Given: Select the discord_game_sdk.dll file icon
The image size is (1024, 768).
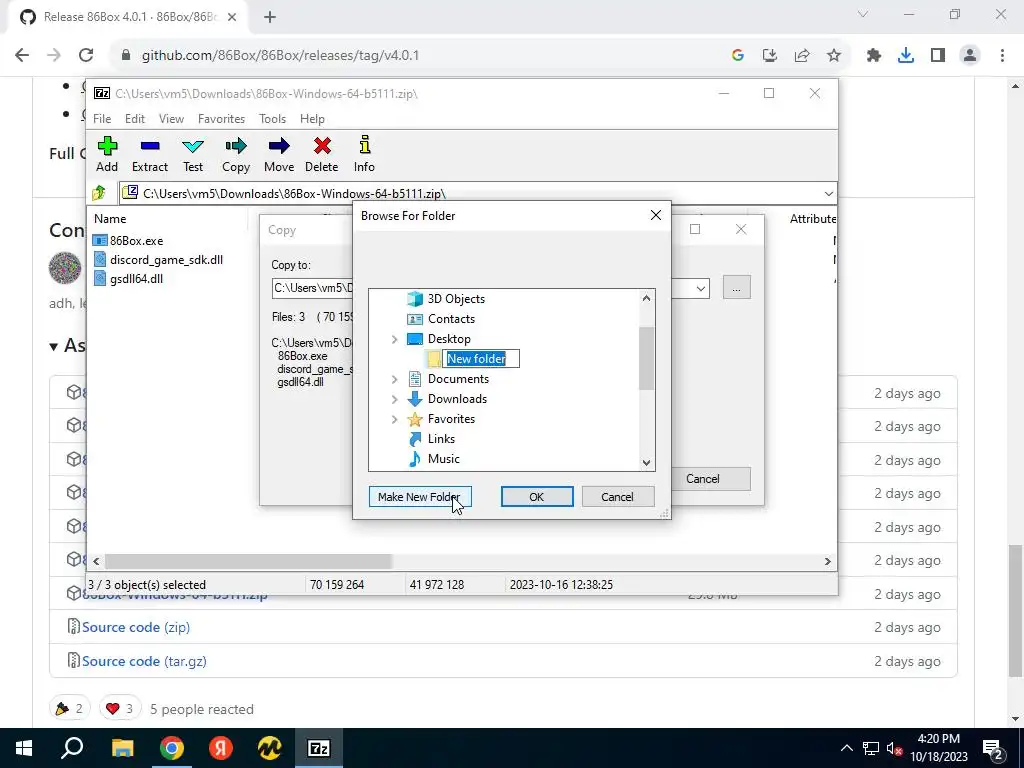Looking at the screenshot, I should tap(100, 259).
